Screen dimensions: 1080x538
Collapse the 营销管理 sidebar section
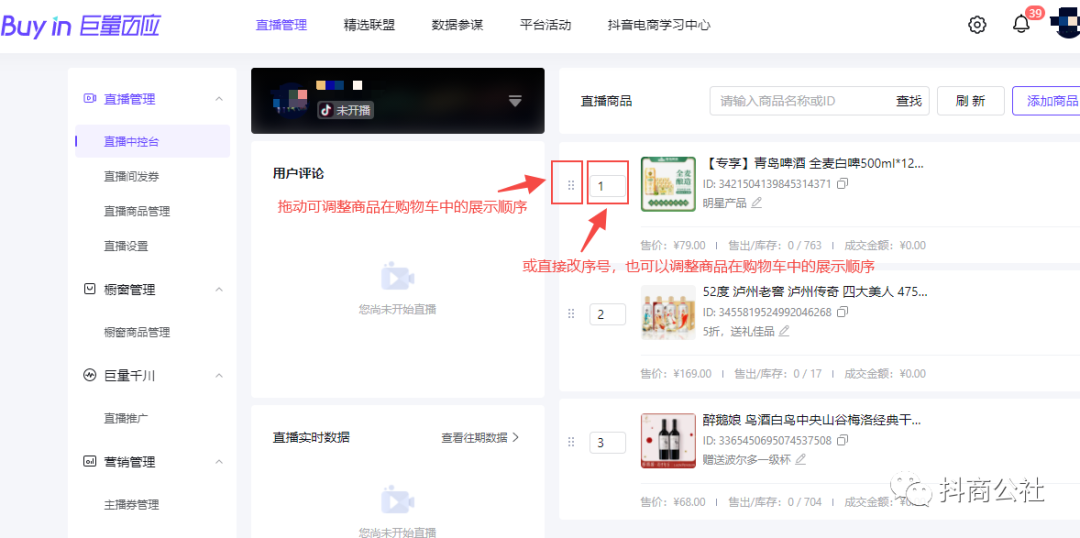tap(219, 462)
